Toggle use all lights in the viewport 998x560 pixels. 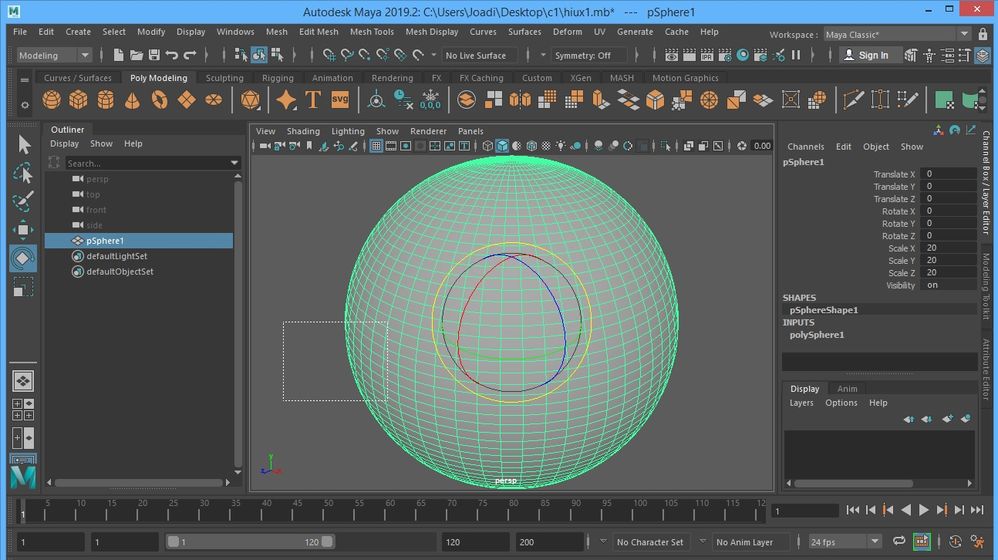(560, 146)
